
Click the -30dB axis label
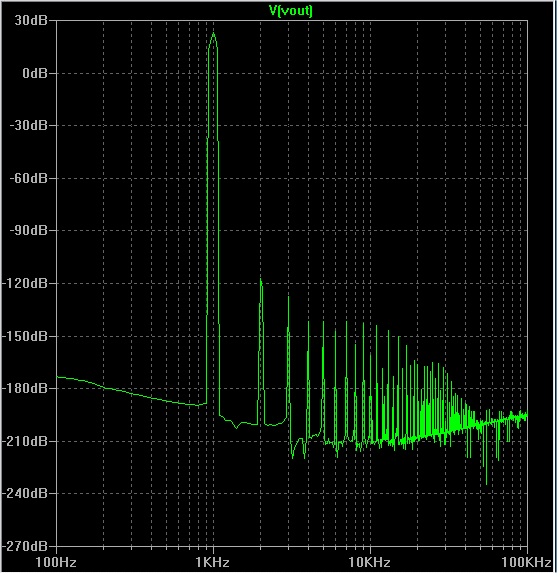[x=29, y=126]
